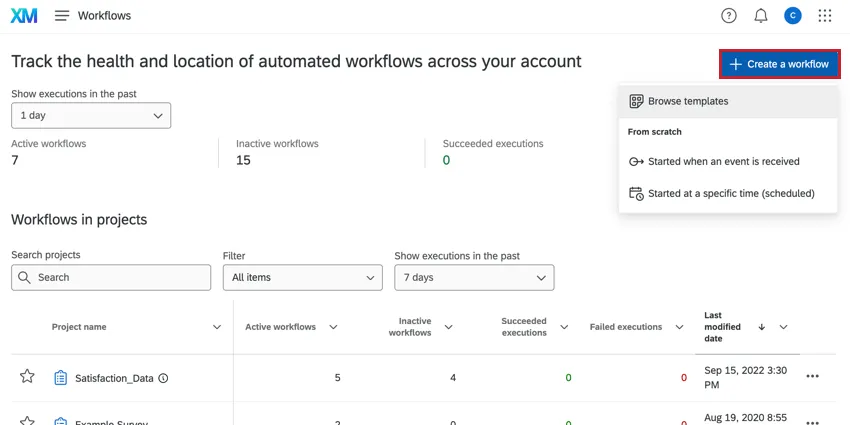Choose Started at a specific time (scheduled)
The width and height of the screenshot is (850, 425).
point(730,193)
